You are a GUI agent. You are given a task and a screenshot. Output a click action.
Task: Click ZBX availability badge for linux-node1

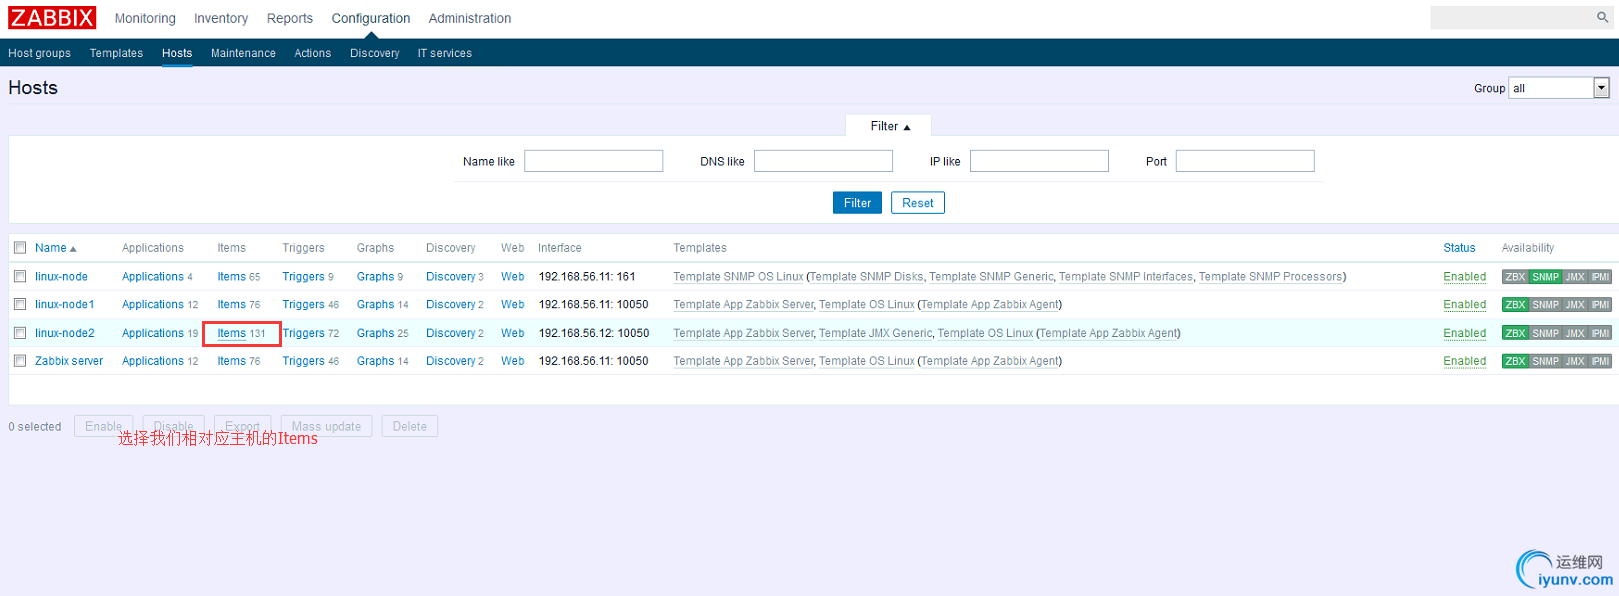coord(1515,305)
